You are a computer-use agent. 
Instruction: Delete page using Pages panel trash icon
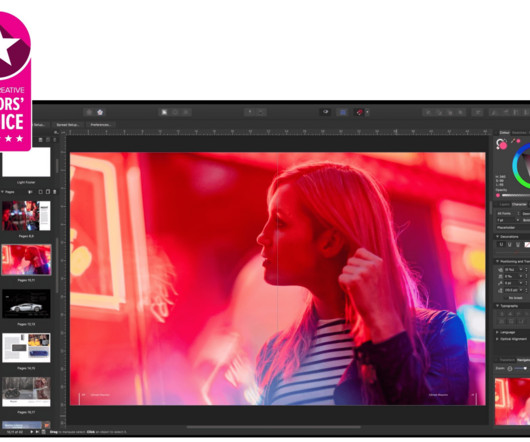point(55,192)
